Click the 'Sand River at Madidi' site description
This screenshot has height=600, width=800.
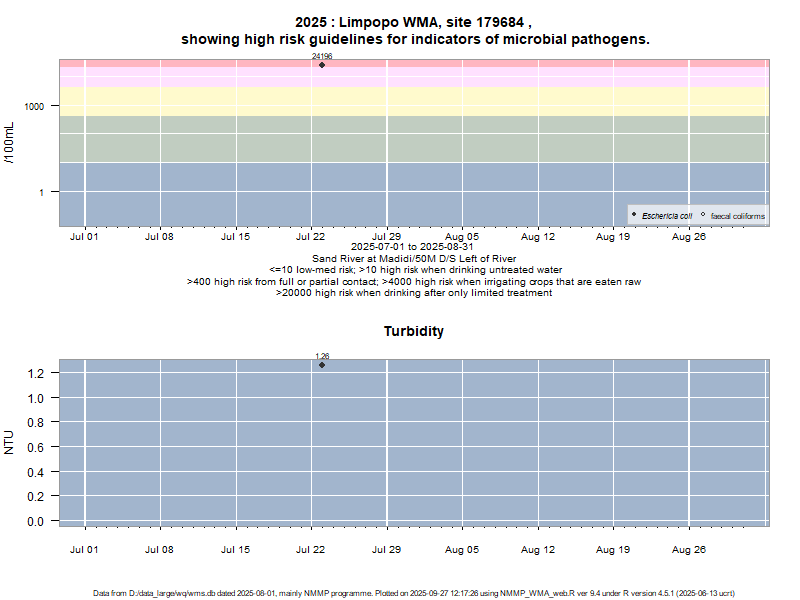coord(413,259)
